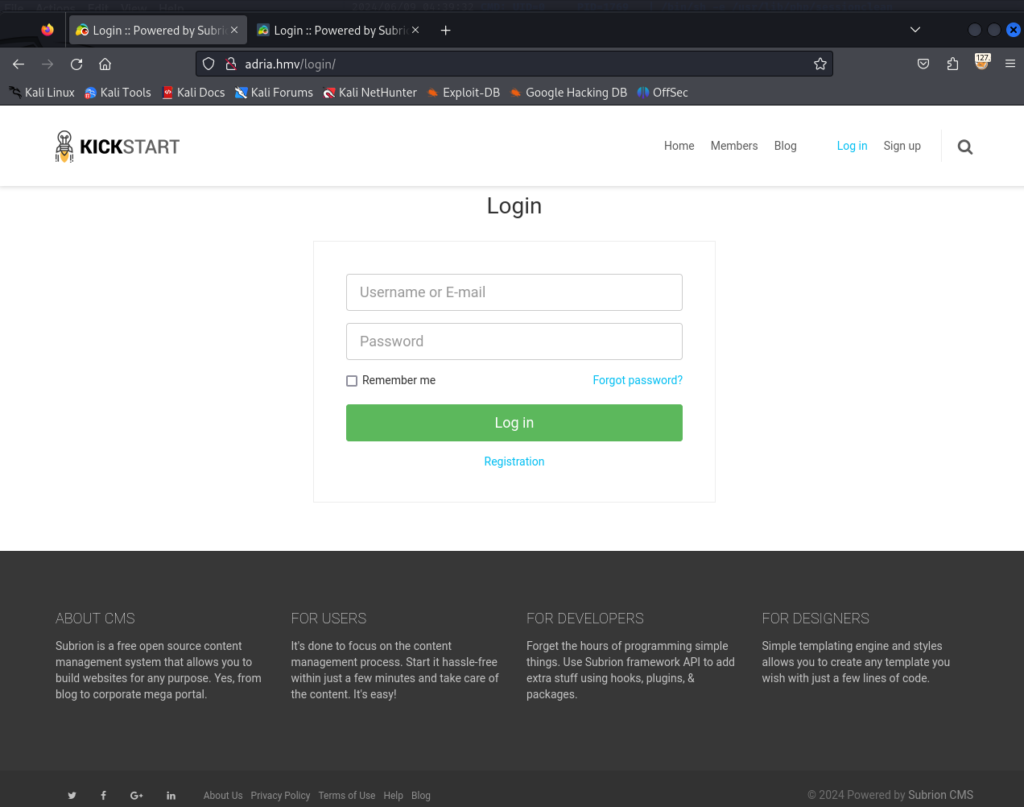Click the Kickstart logo

(118, 146)
